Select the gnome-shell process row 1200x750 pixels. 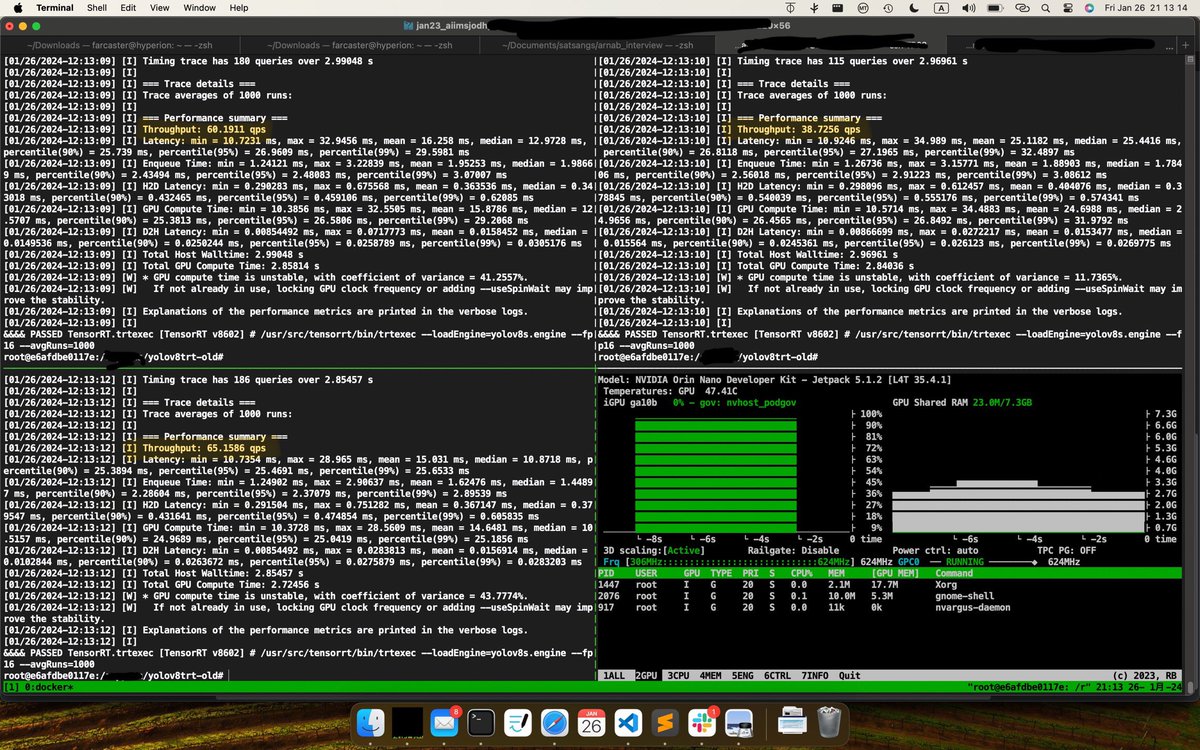889,596
